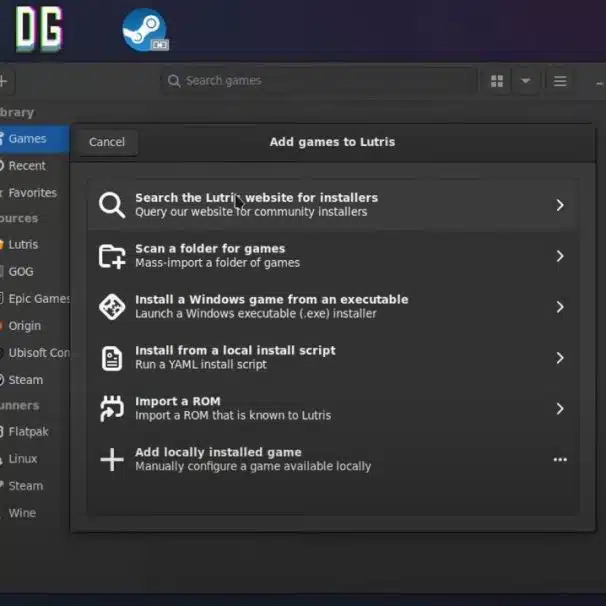Switch to grid view icon

click(497, 81)
